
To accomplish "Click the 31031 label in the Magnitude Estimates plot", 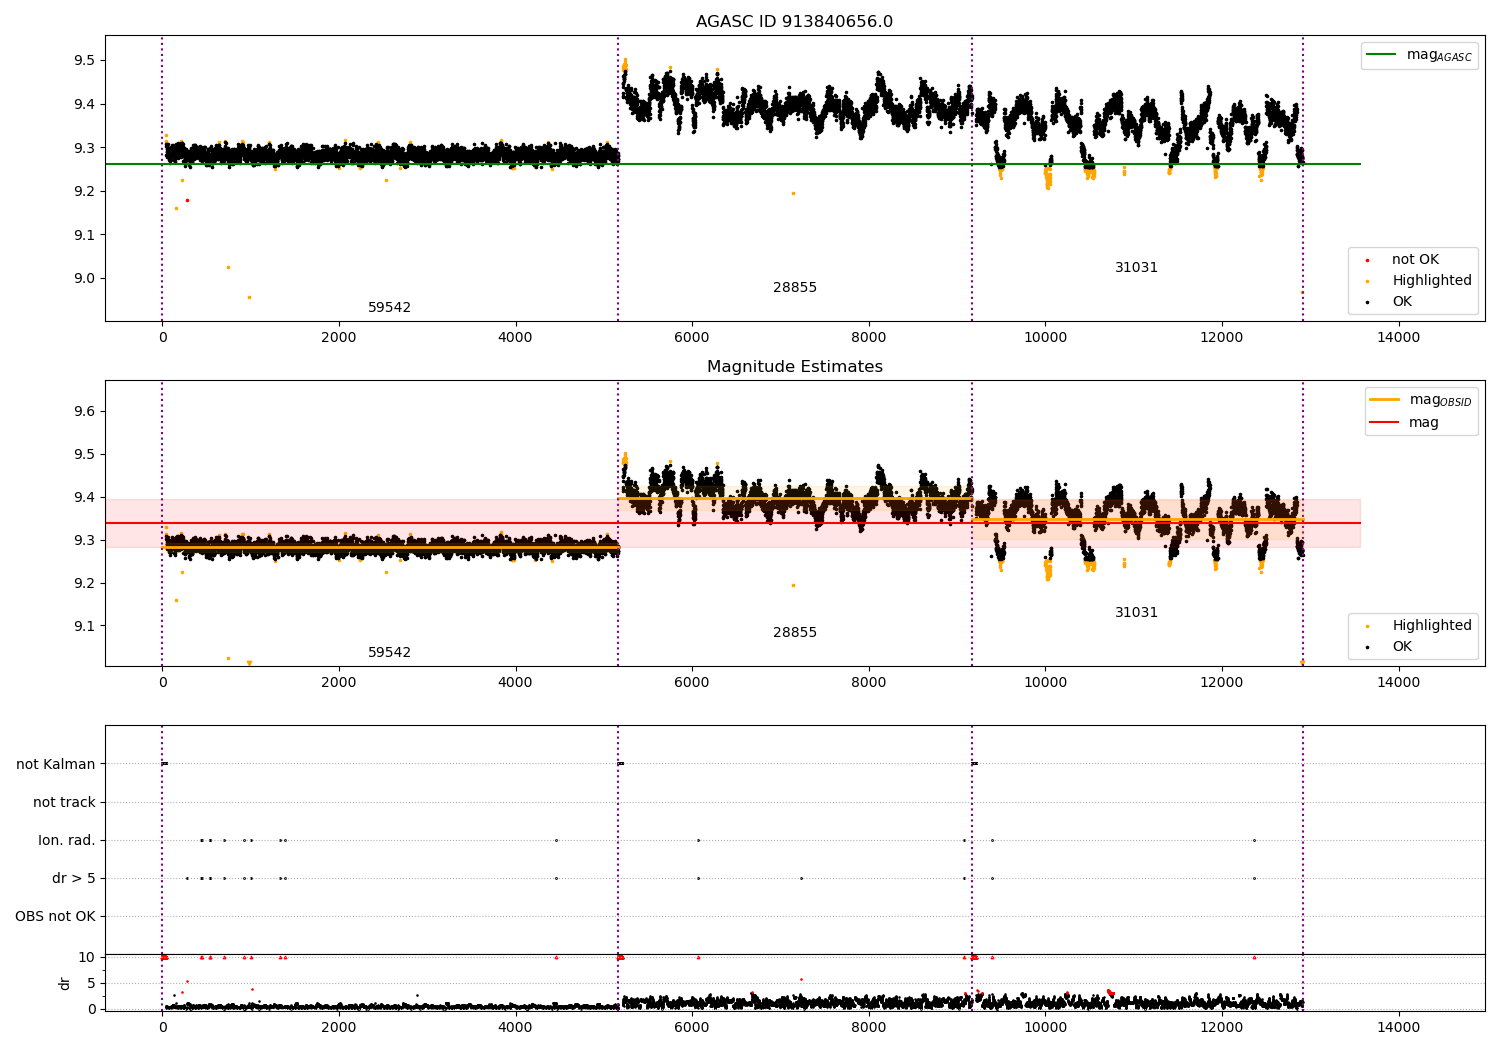I will coord(1136,613).
